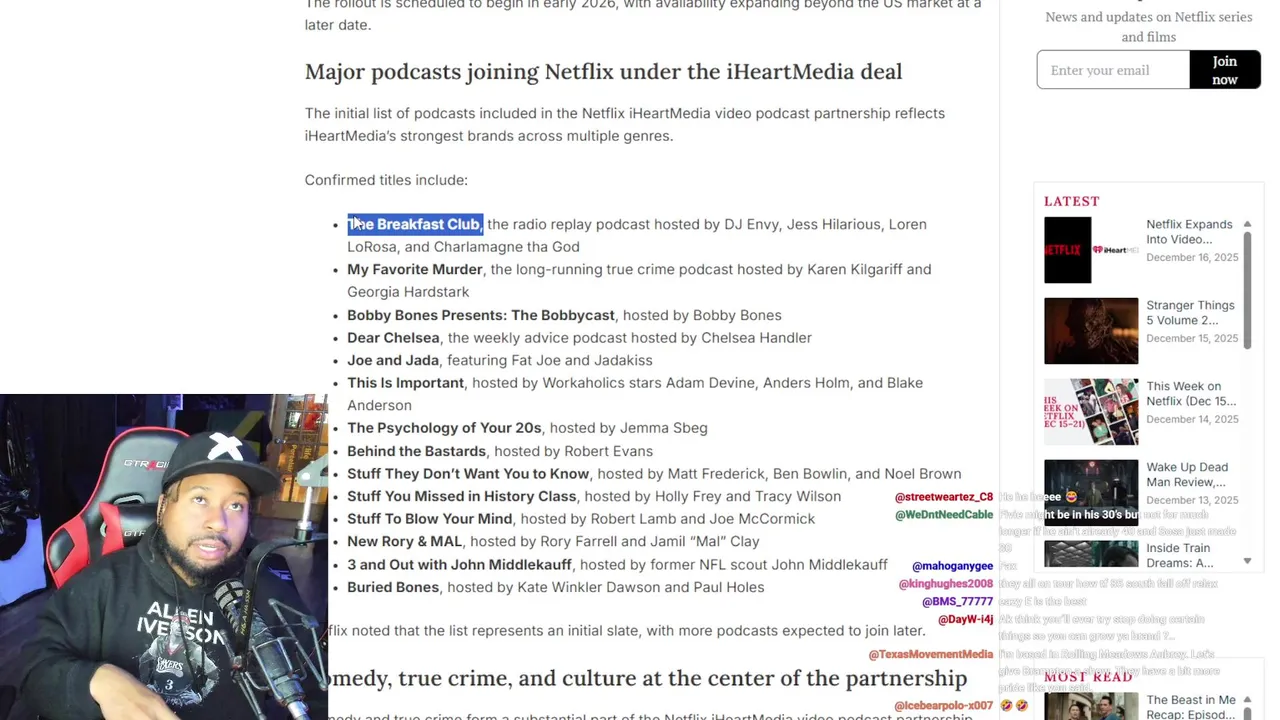1280x720 pixels.
Task: Click the Latest list scroll-down arrow
Action: tap(1247, 561)
